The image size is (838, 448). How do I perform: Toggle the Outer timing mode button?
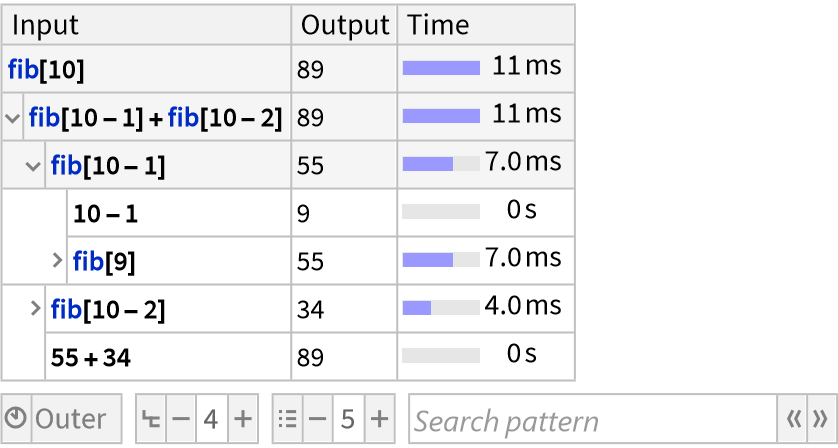[70, 420]
